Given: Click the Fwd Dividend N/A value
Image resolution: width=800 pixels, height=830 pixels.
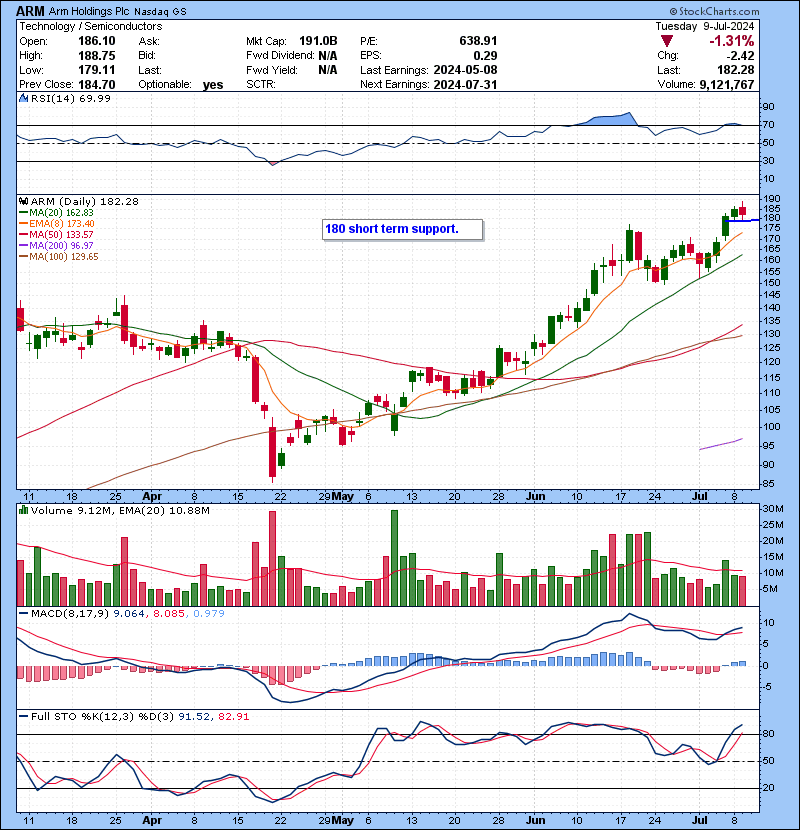Looking at the screenshot, I should click(x=328, y=55).
